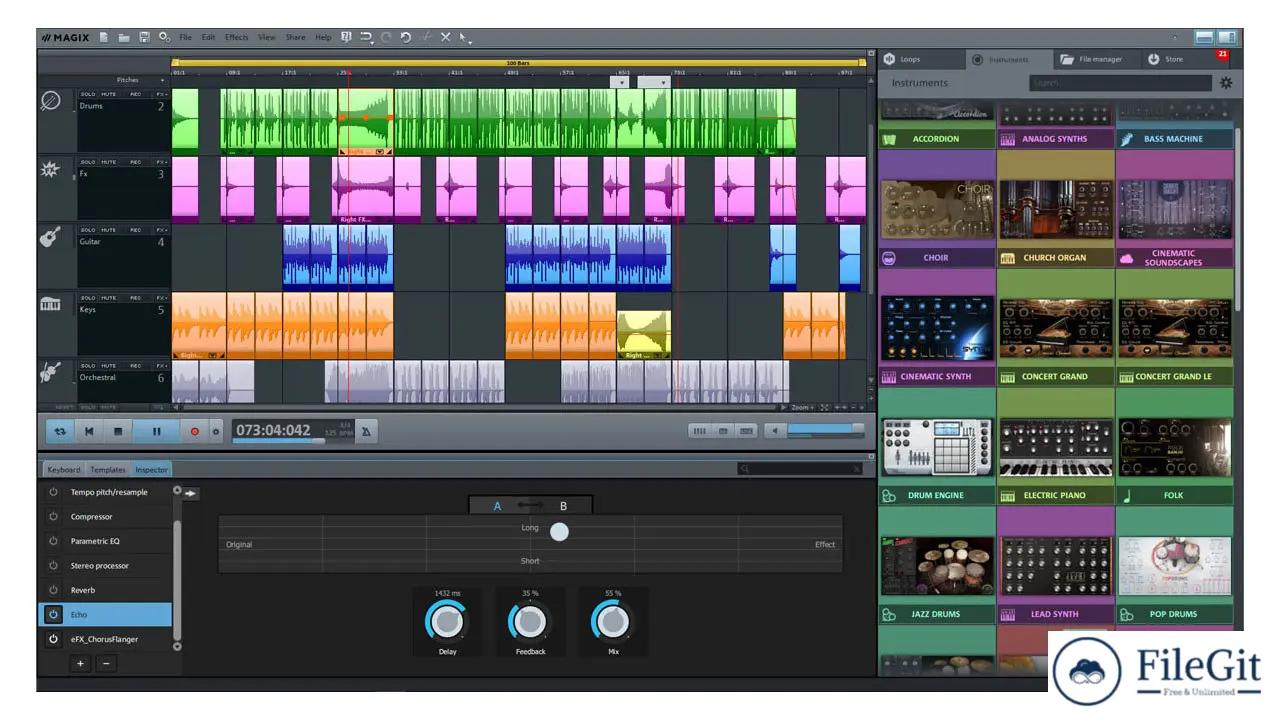This screenshot has width=1280, height=720.
Task: Open a project with the folder icon
Action: pos(124,37)
